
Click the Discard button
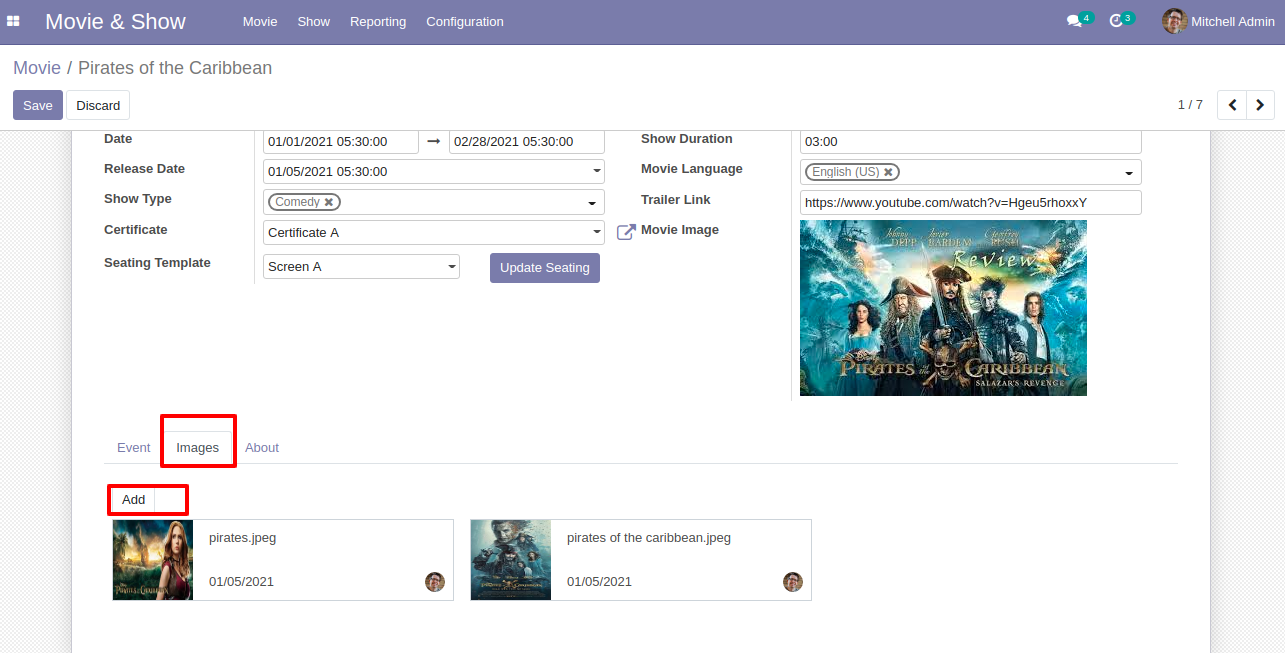pos(98,105)
